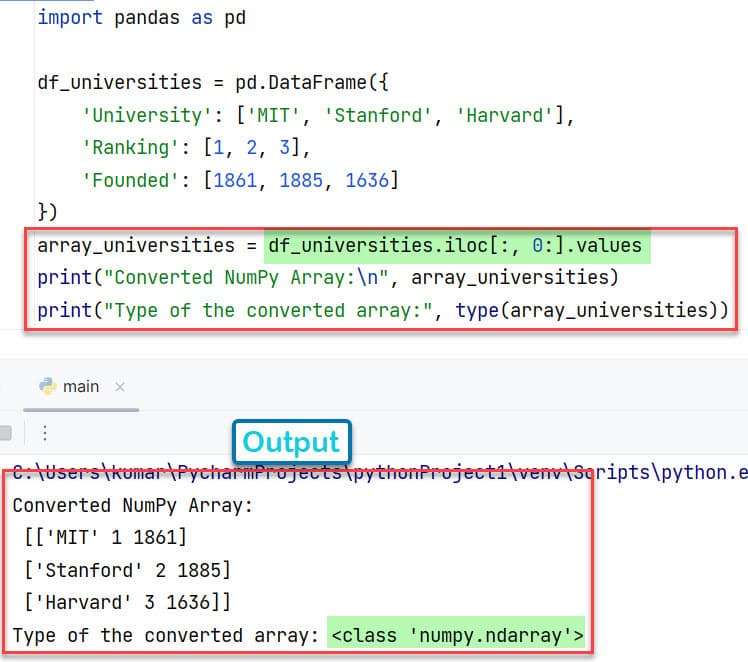Click the print 'Converted NumPy Array' line
Screen dimensions: 748x662
point(328,278)
